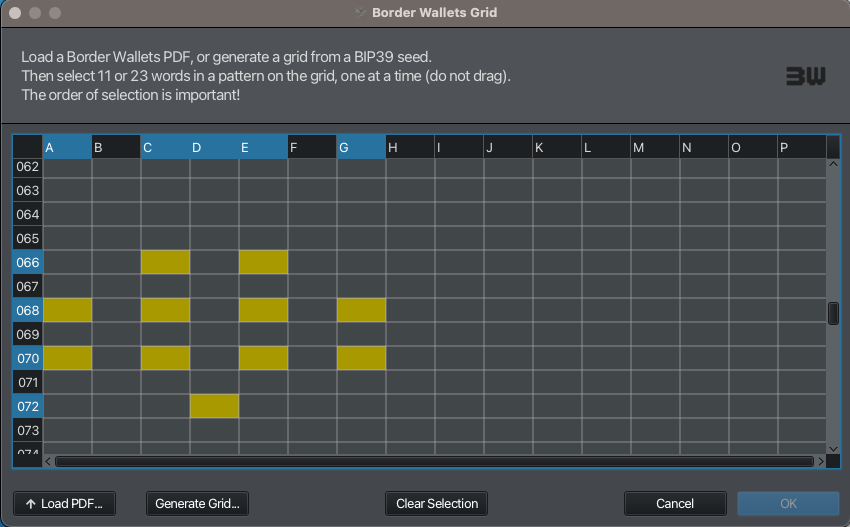The image size is (850, 527).
Task: Click the BW Border Wallets logo
Action: click(x=806, y=76)
